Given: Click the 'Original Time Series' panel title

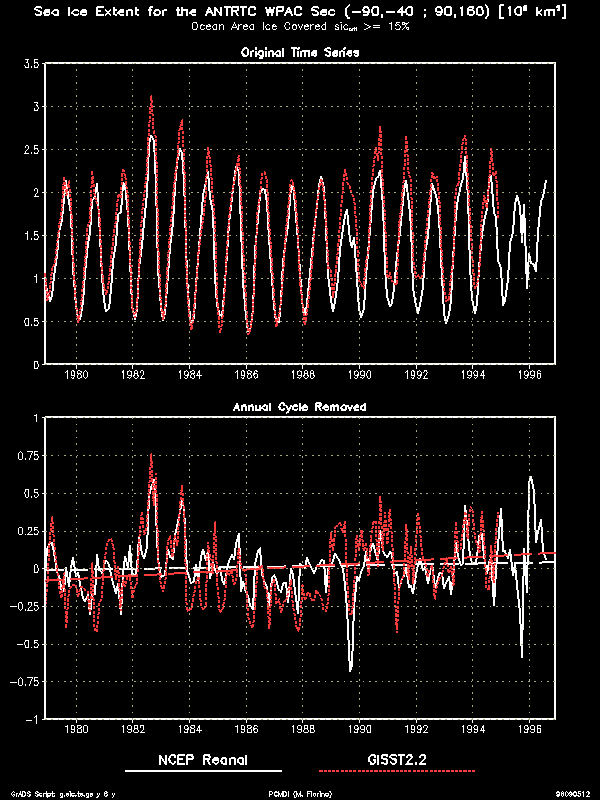Looking at the screenshot, I should coord(301,51).
